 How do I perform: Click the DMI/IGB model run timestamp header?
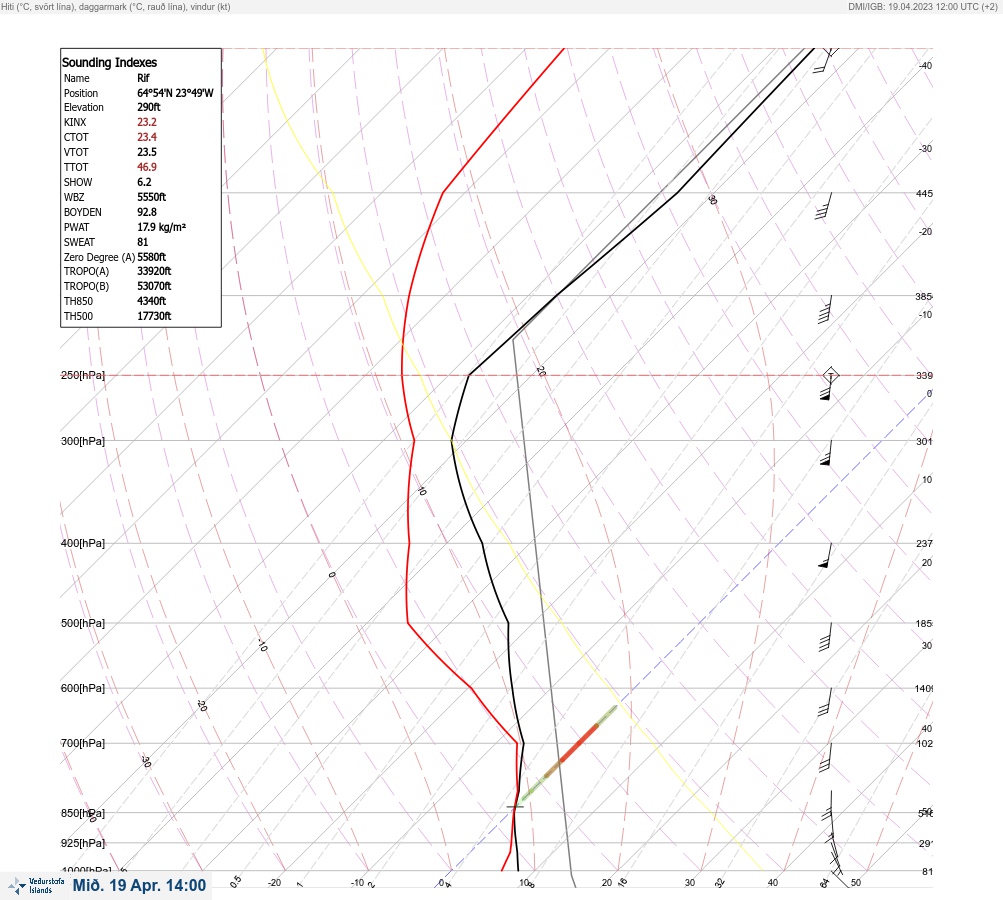(922, 6)
